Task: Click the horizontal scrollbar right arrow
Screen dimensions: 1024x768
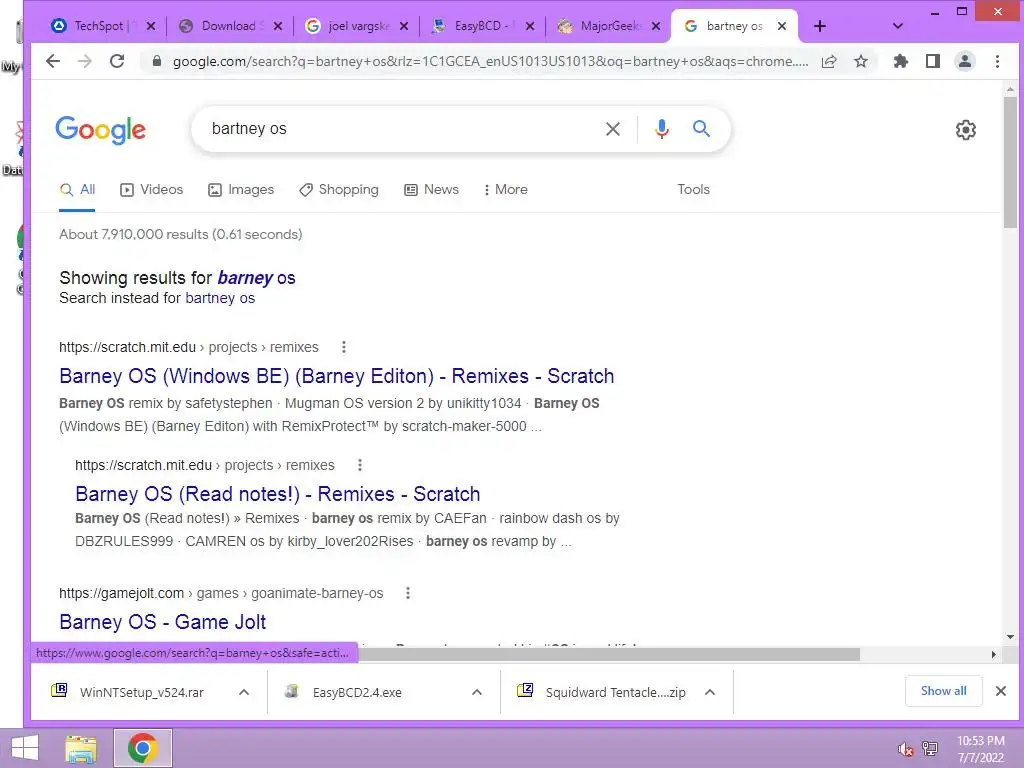Action: point(993,654)
